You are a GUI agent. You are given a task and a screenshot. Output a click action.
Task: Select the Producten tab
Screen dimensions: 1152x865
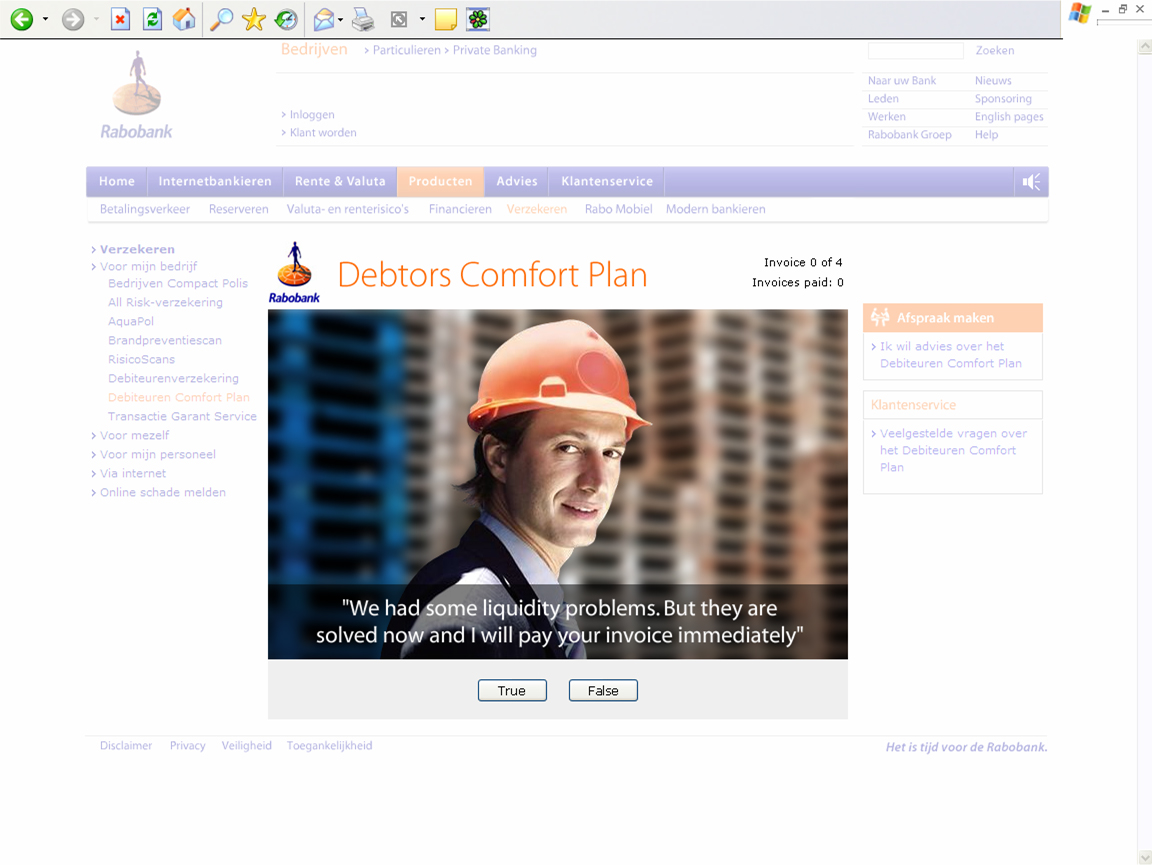coord(441,182)
